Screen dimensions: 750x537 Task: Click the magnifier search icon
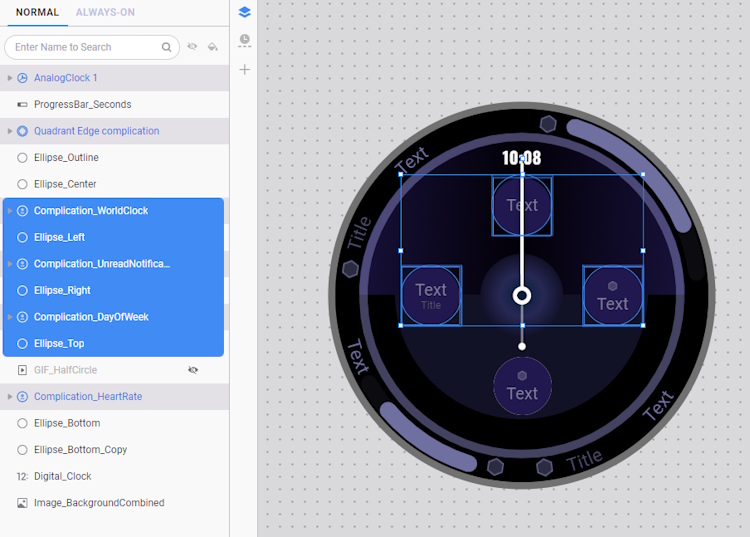coord(167,47)
